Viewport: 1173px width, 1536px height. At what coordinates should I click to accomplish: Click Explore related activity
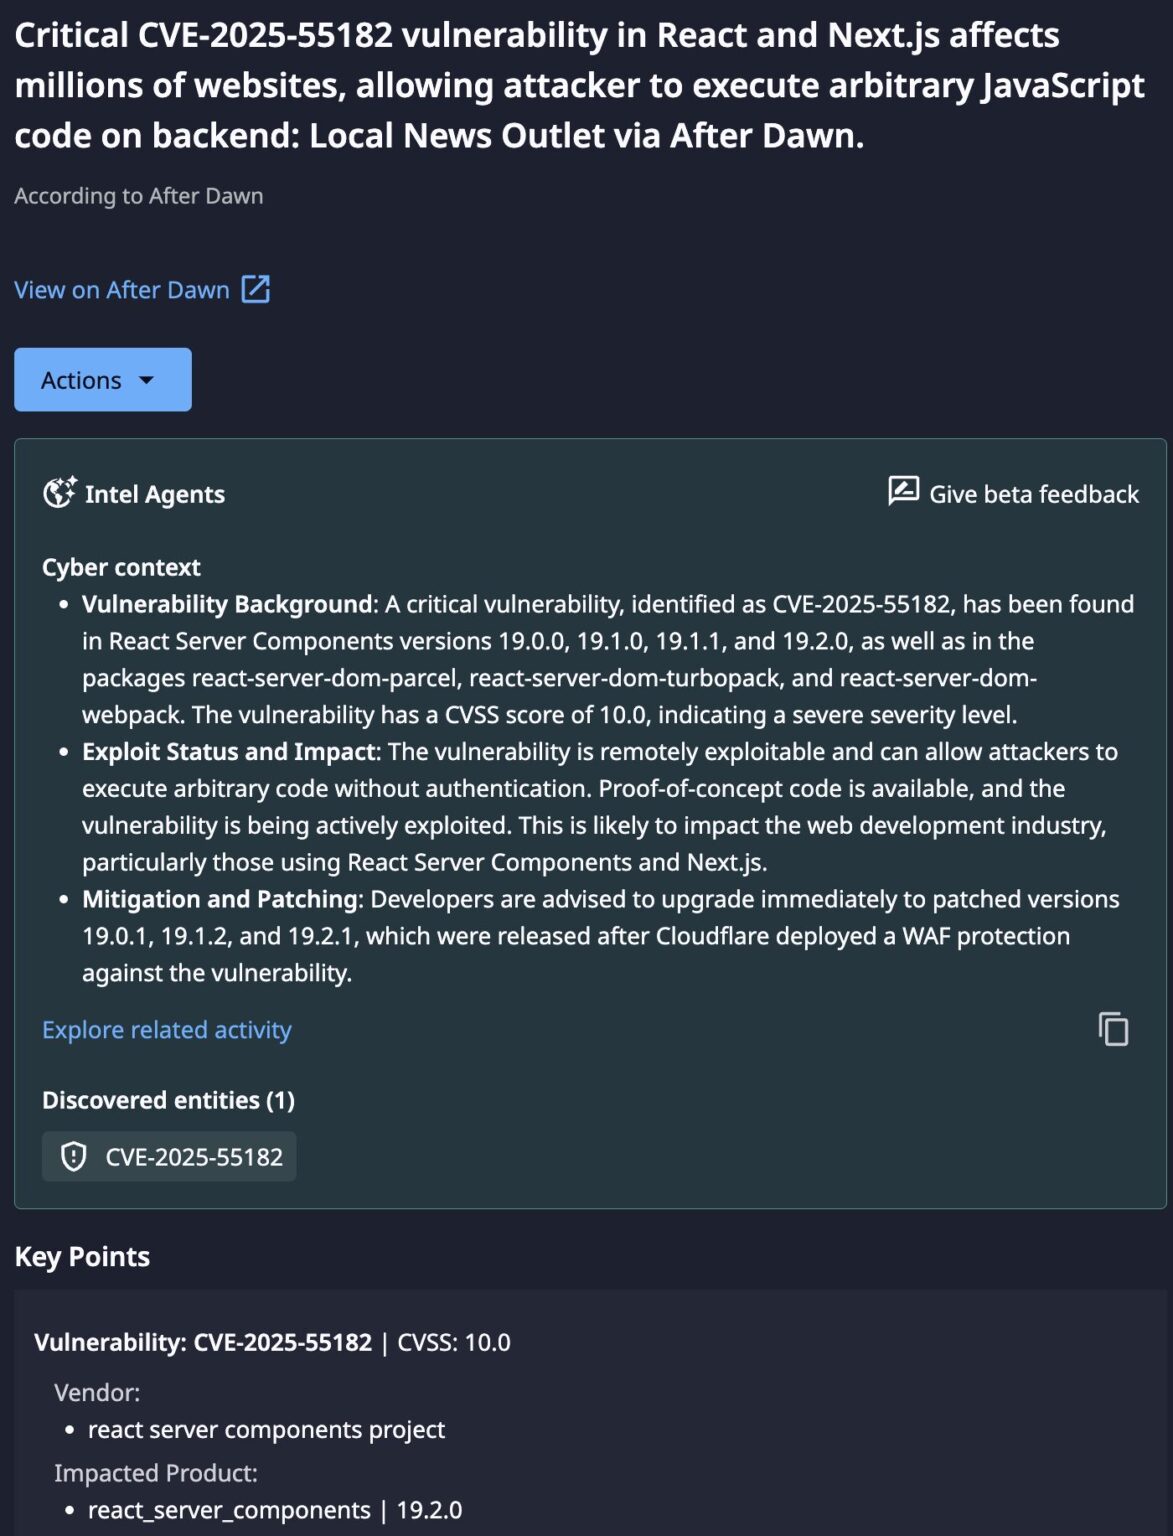pos(166,1029)
